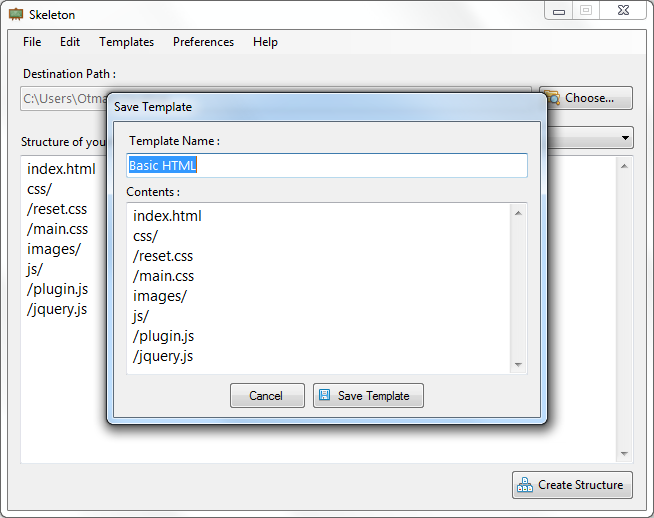This screenshot has height=518, width=654.
Task: Click images/ line in Contents box
Action: pyautogui.click(x=160, y=296)
